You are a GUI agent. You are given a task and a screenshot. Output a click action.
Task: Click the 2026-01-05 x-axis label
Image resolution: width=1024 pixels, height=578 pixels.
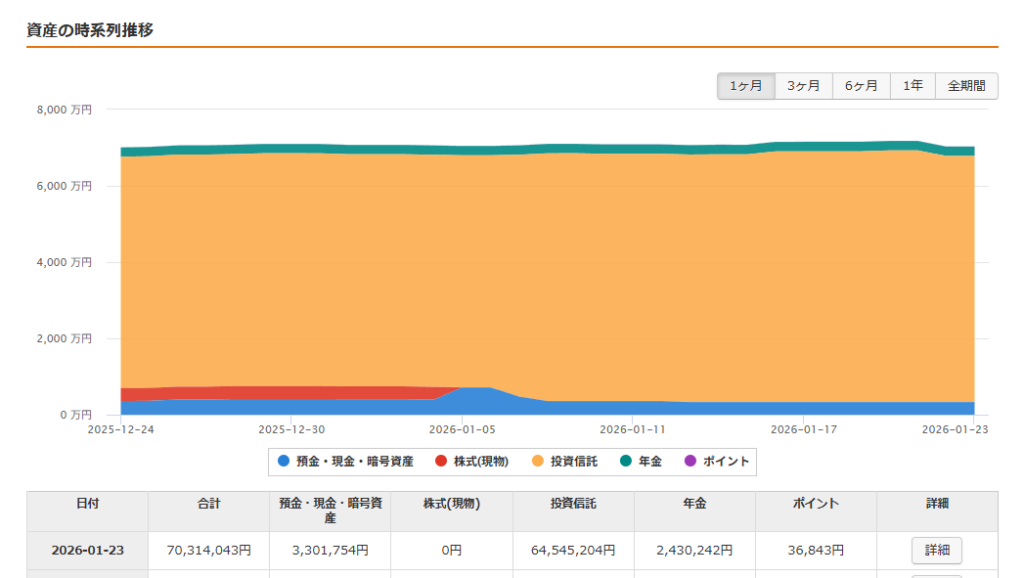464,429
